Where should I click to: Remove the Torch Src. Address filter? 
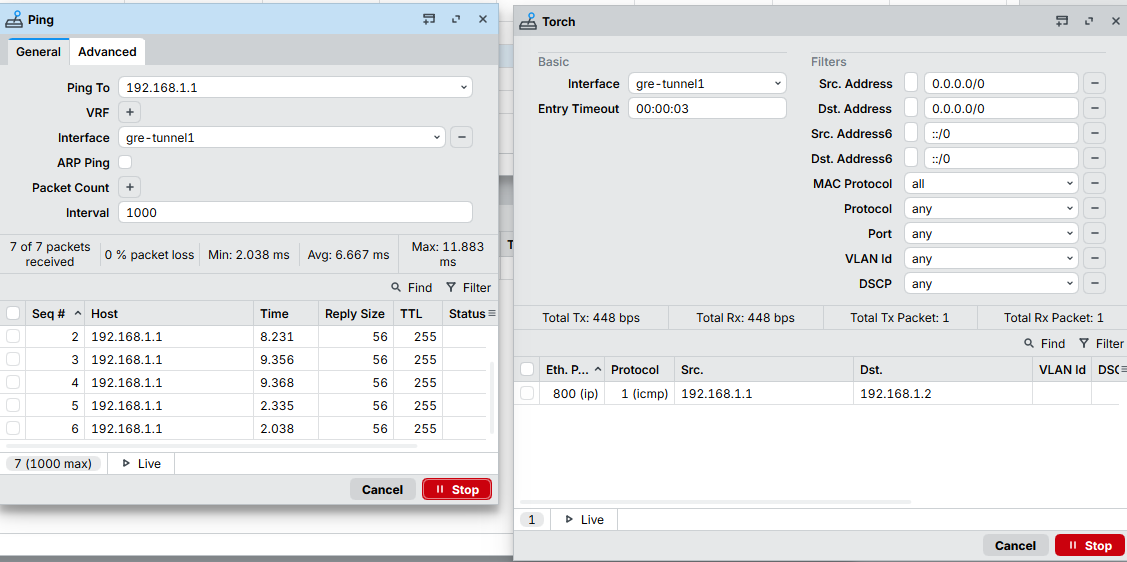(1095, 84)
